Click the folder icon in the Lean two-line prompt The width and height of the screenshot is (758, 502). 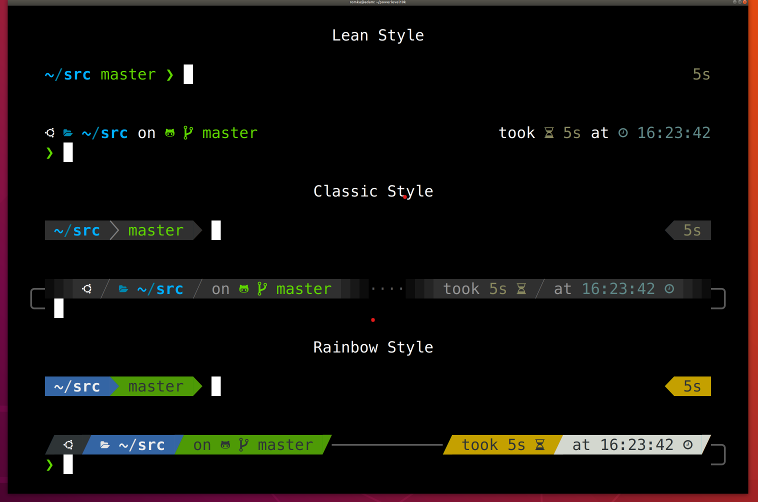coord(68,133)
